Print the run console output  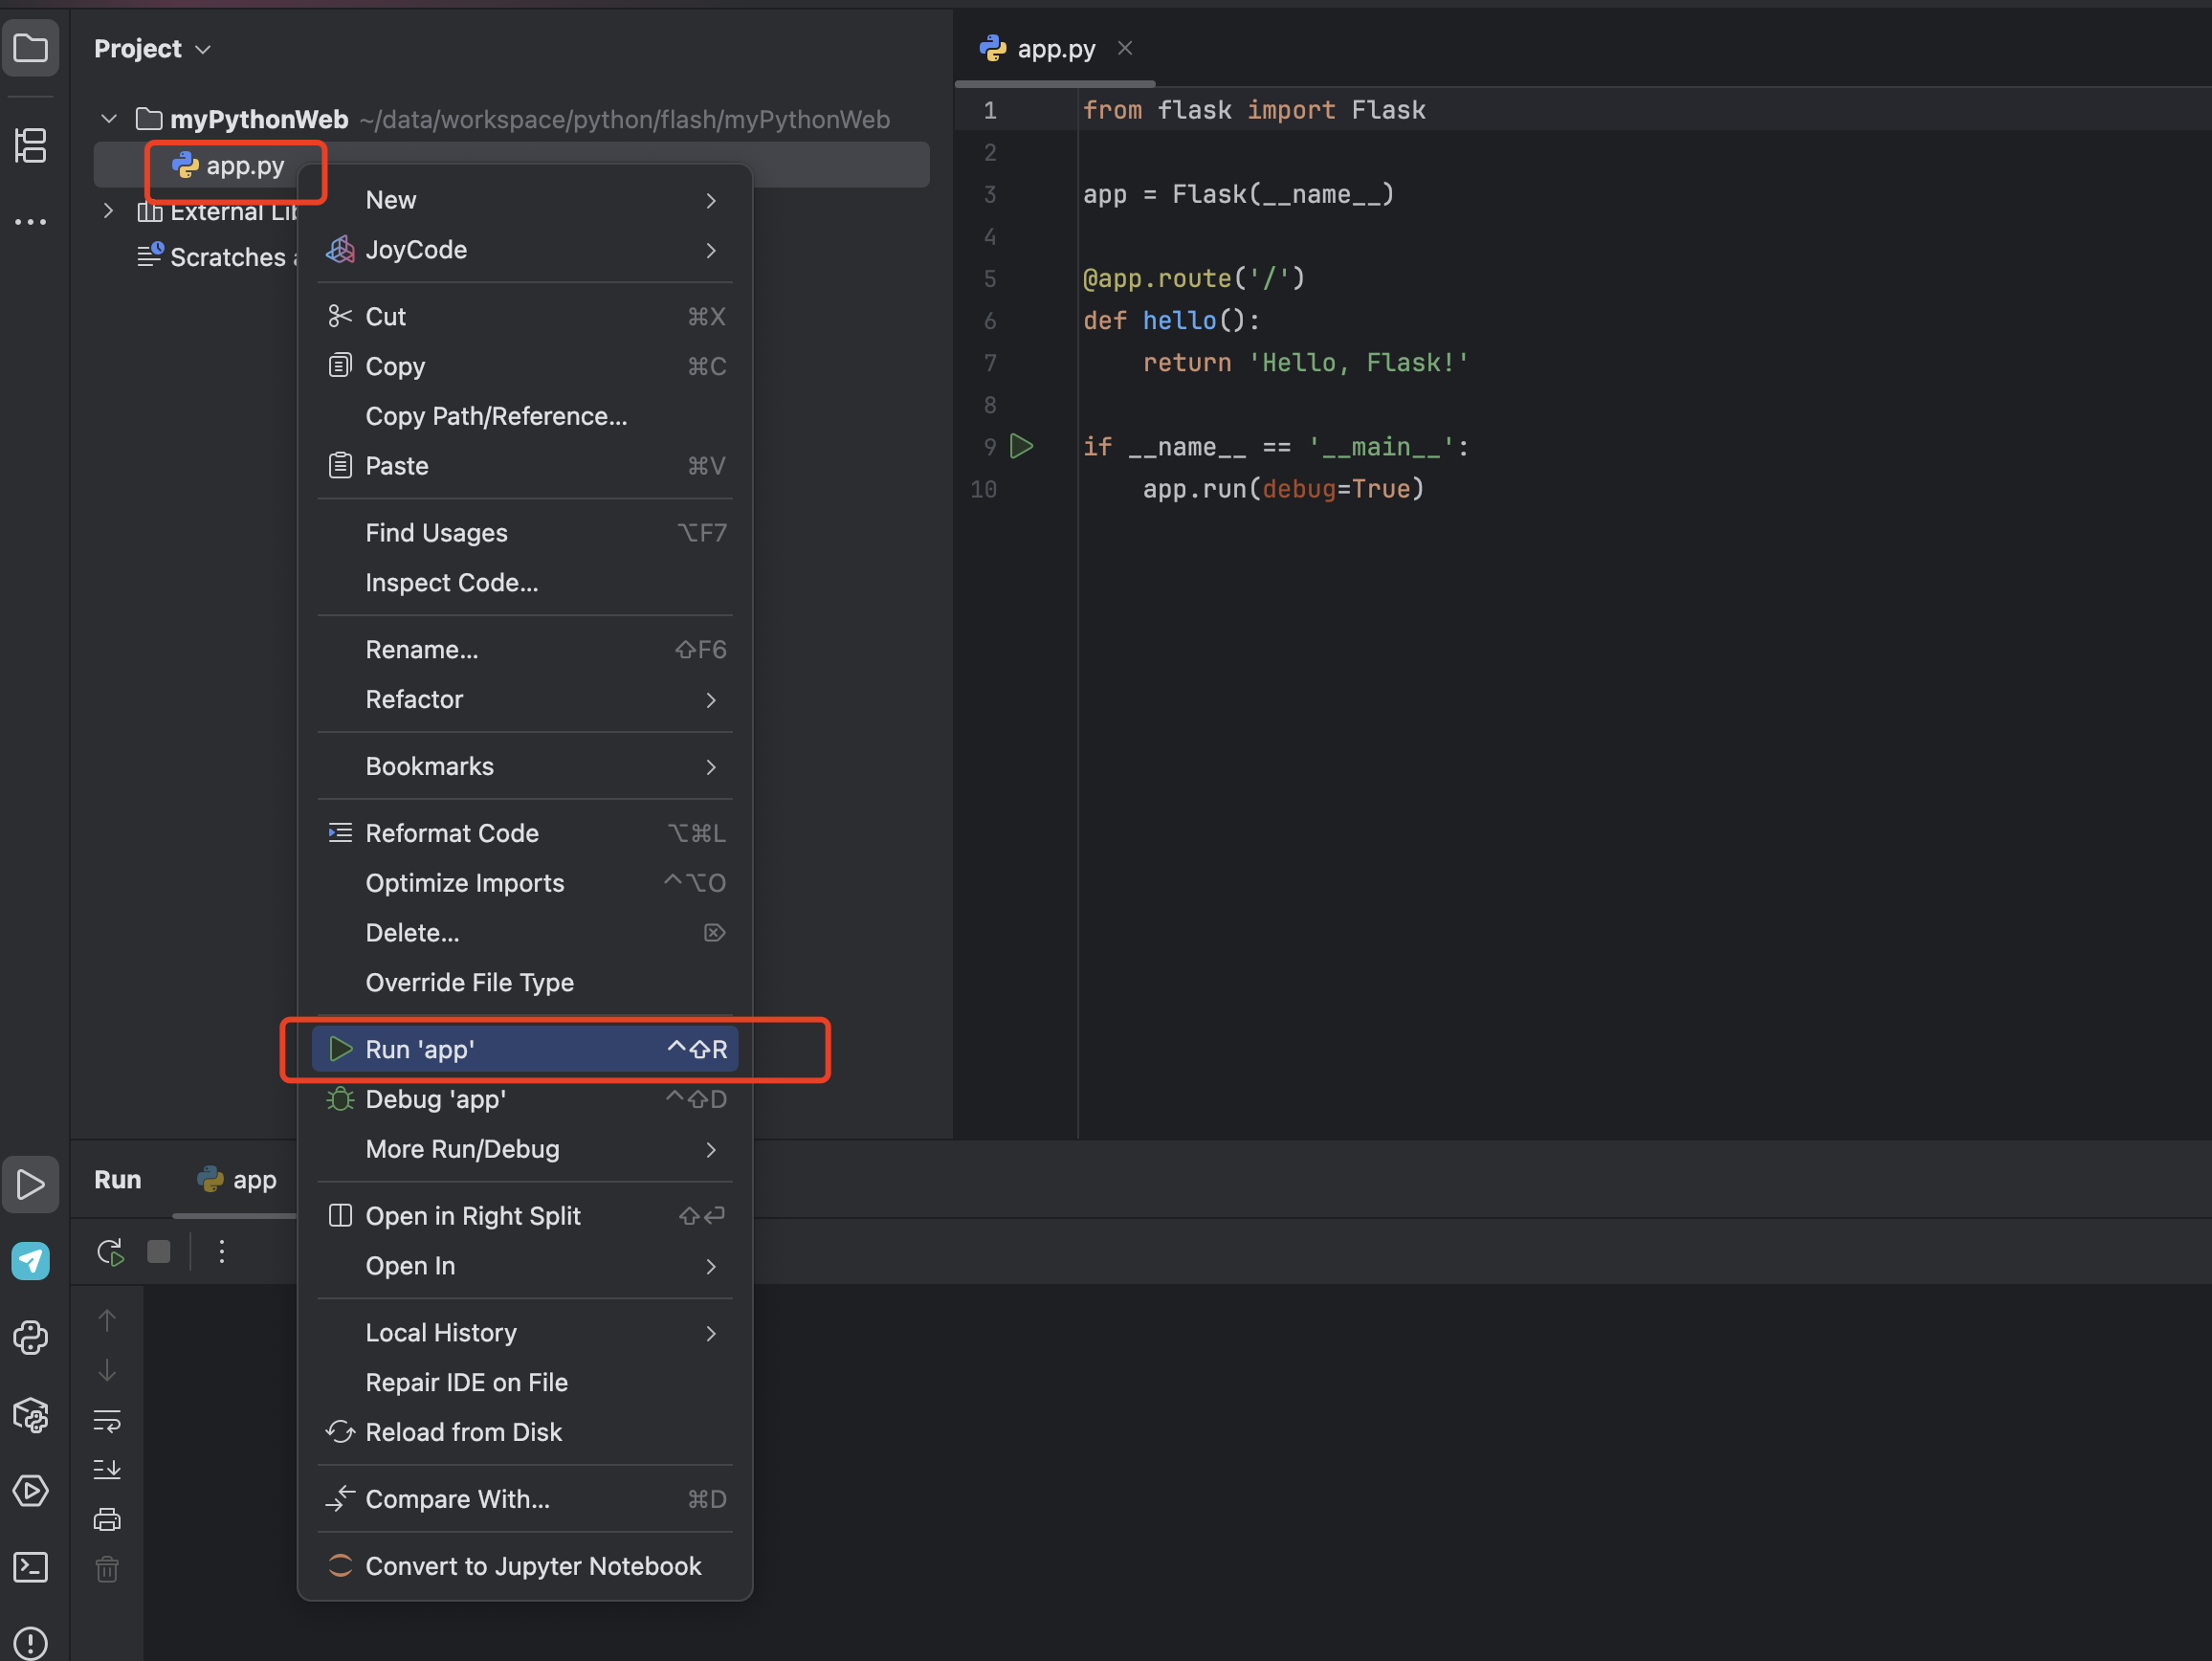click(107, 1519)
